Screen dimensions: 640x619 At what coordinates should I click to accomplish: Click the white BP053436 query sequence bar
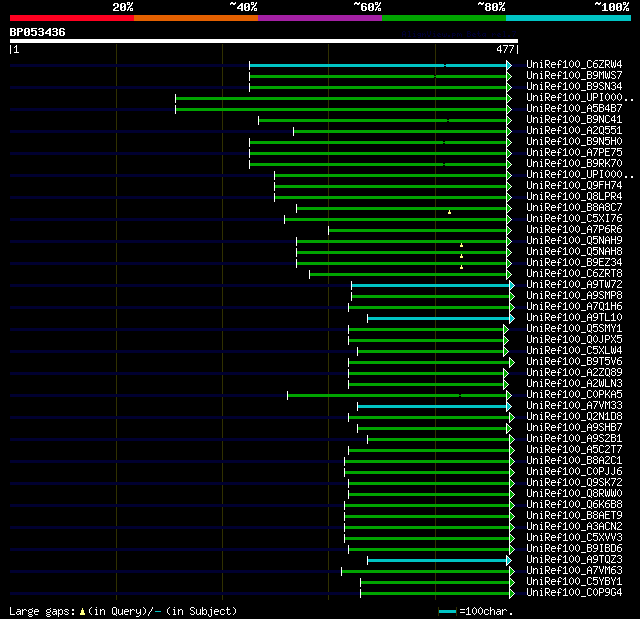[264, 41]
